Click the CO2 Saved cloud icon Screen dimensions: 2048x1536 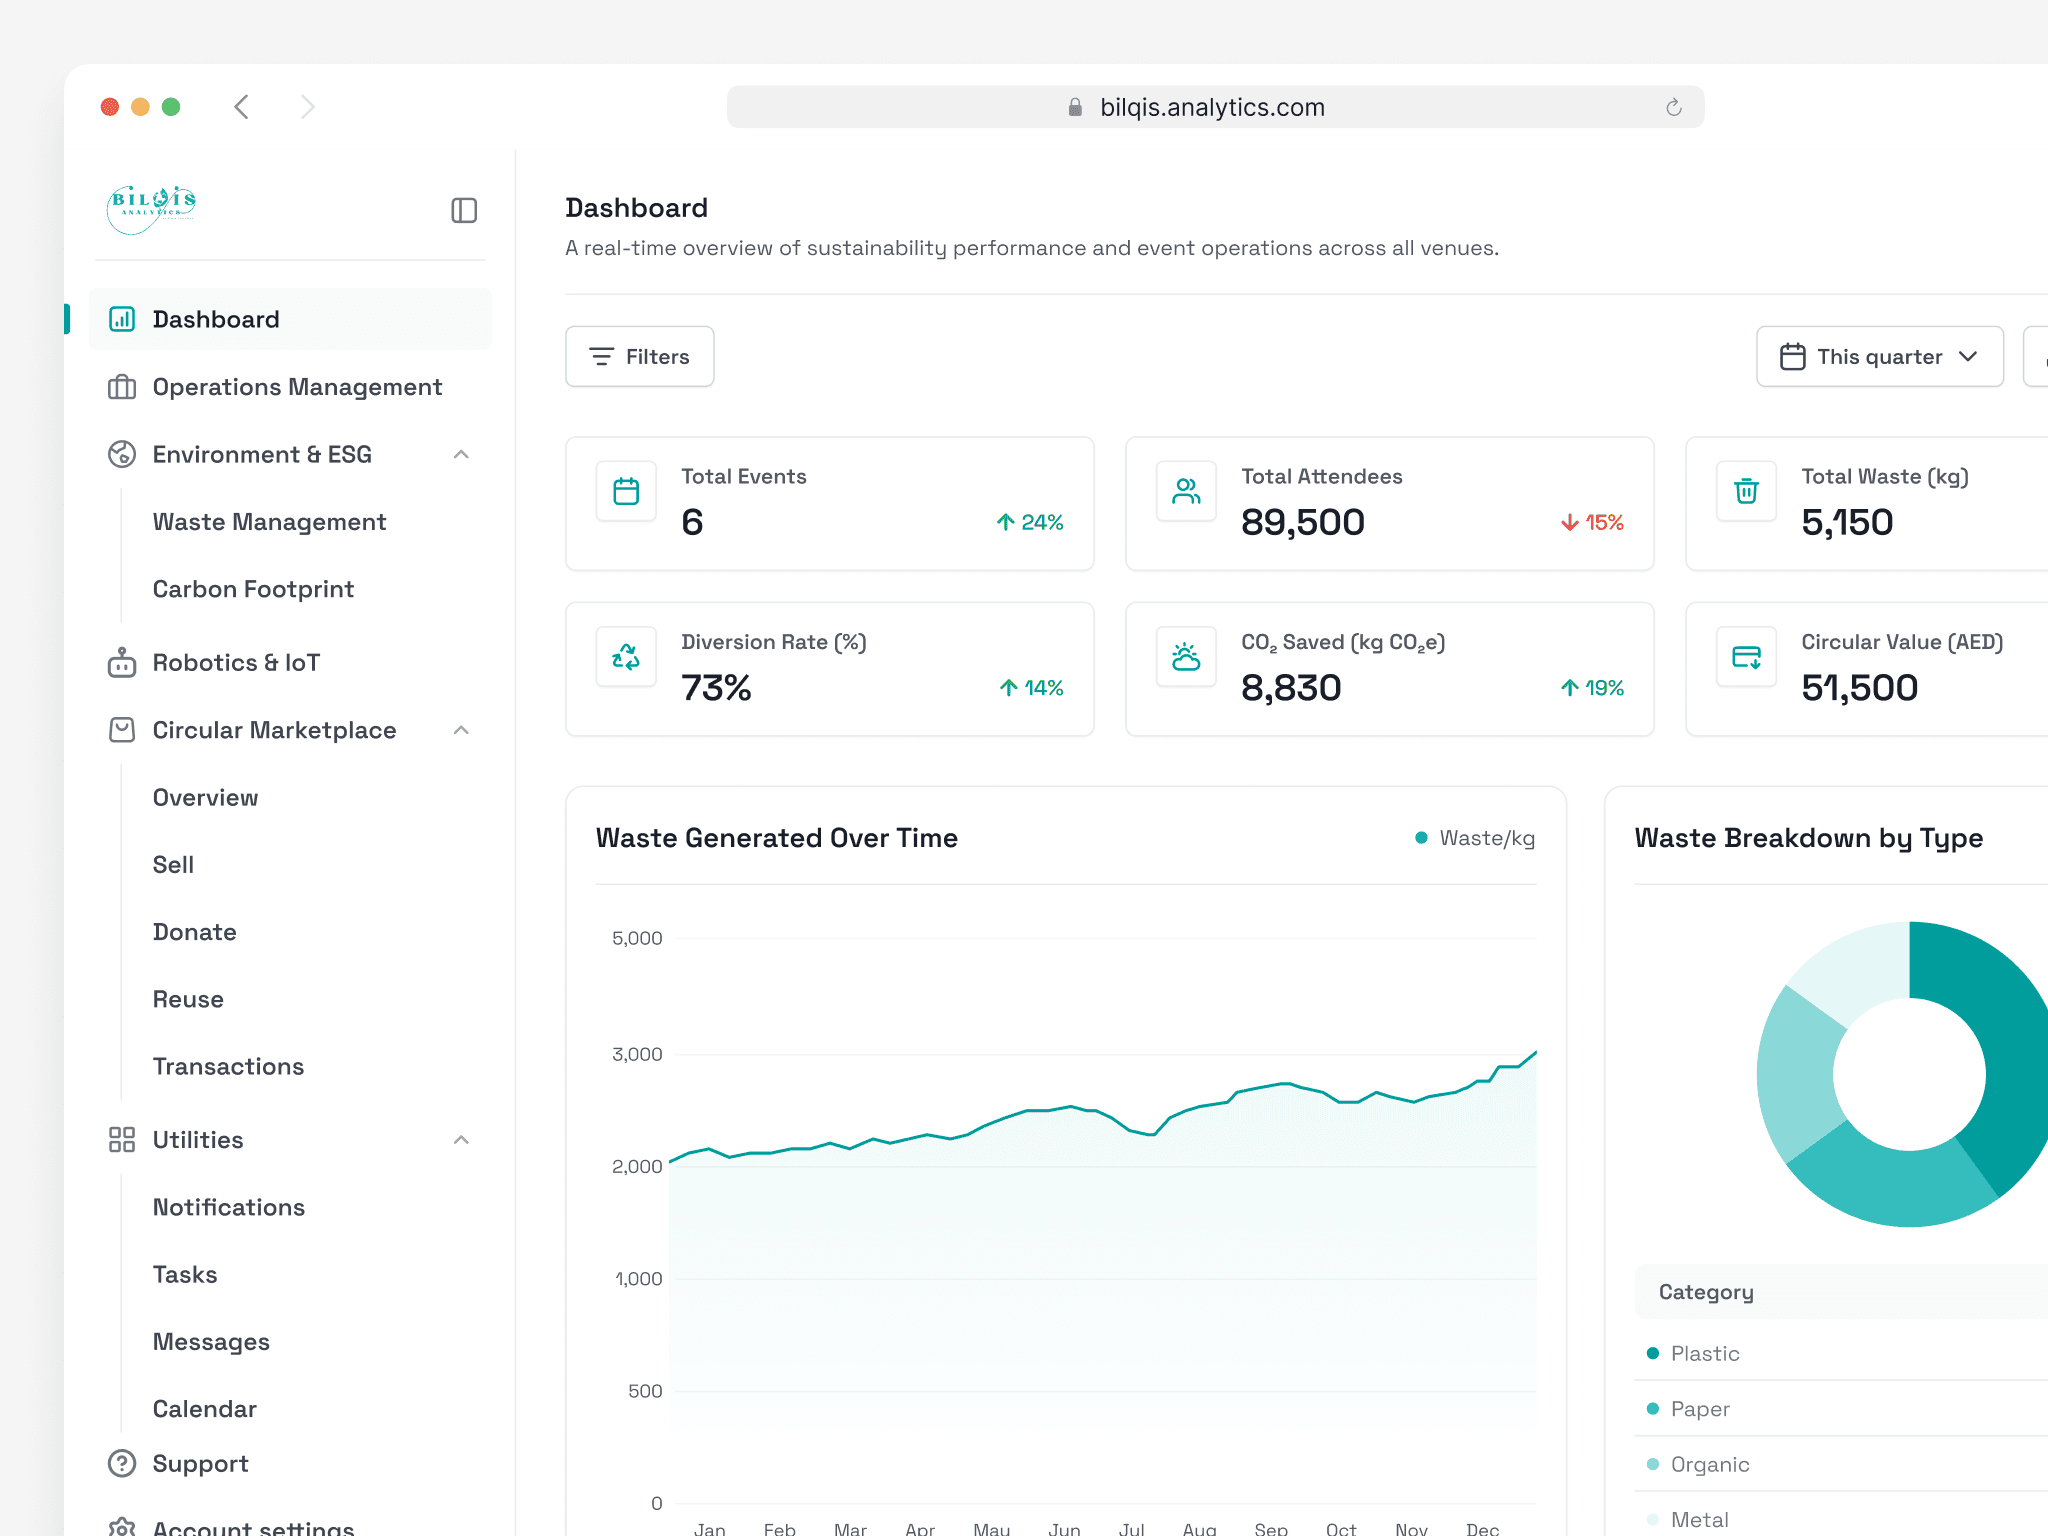click(1186, 657)
